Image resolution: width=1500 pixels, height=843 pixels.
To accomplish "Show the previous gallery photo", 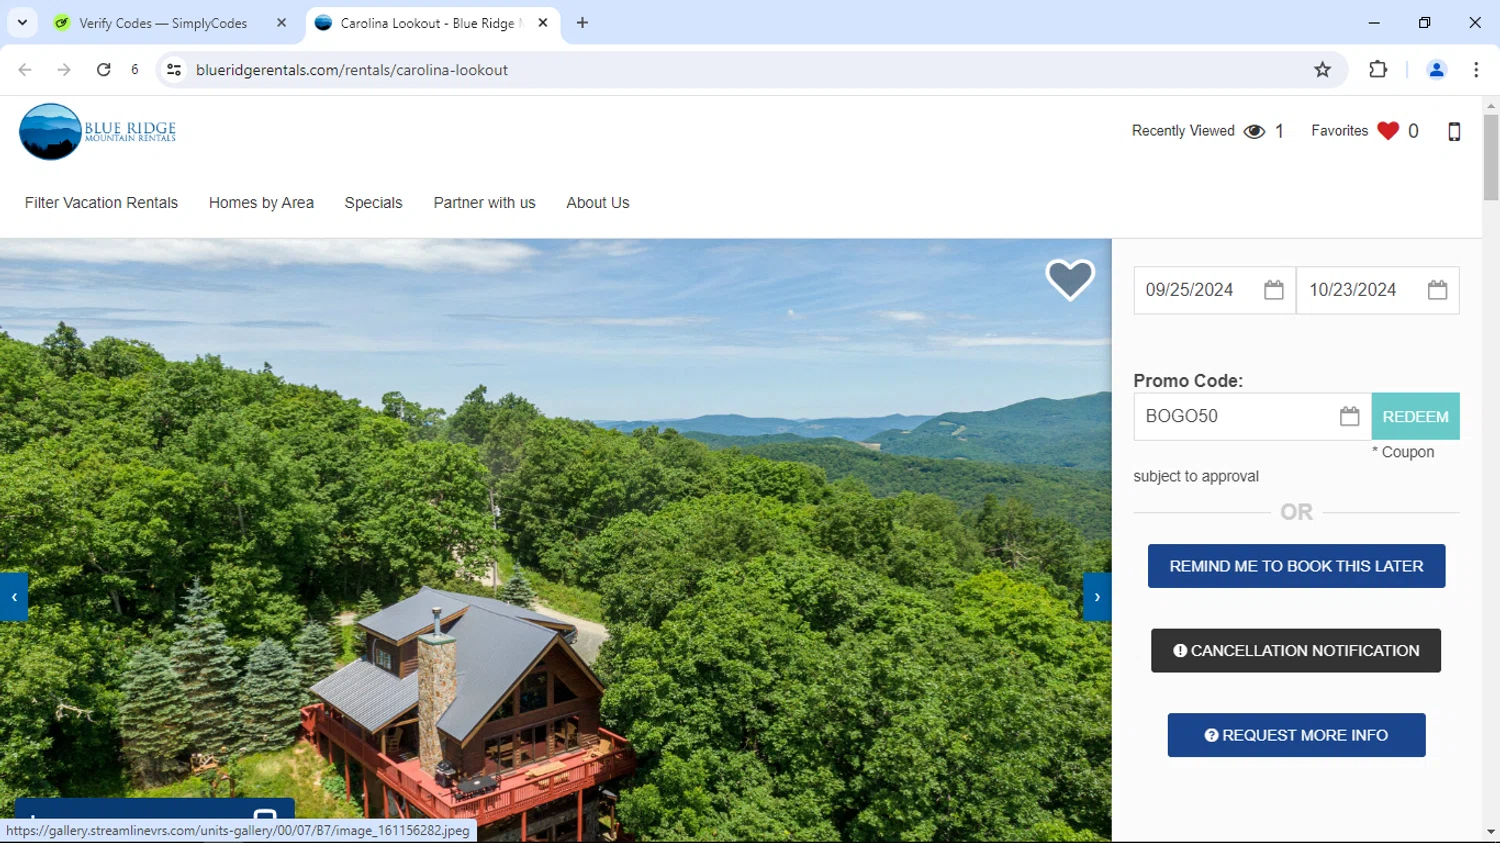I will click(x=14, y=597).
